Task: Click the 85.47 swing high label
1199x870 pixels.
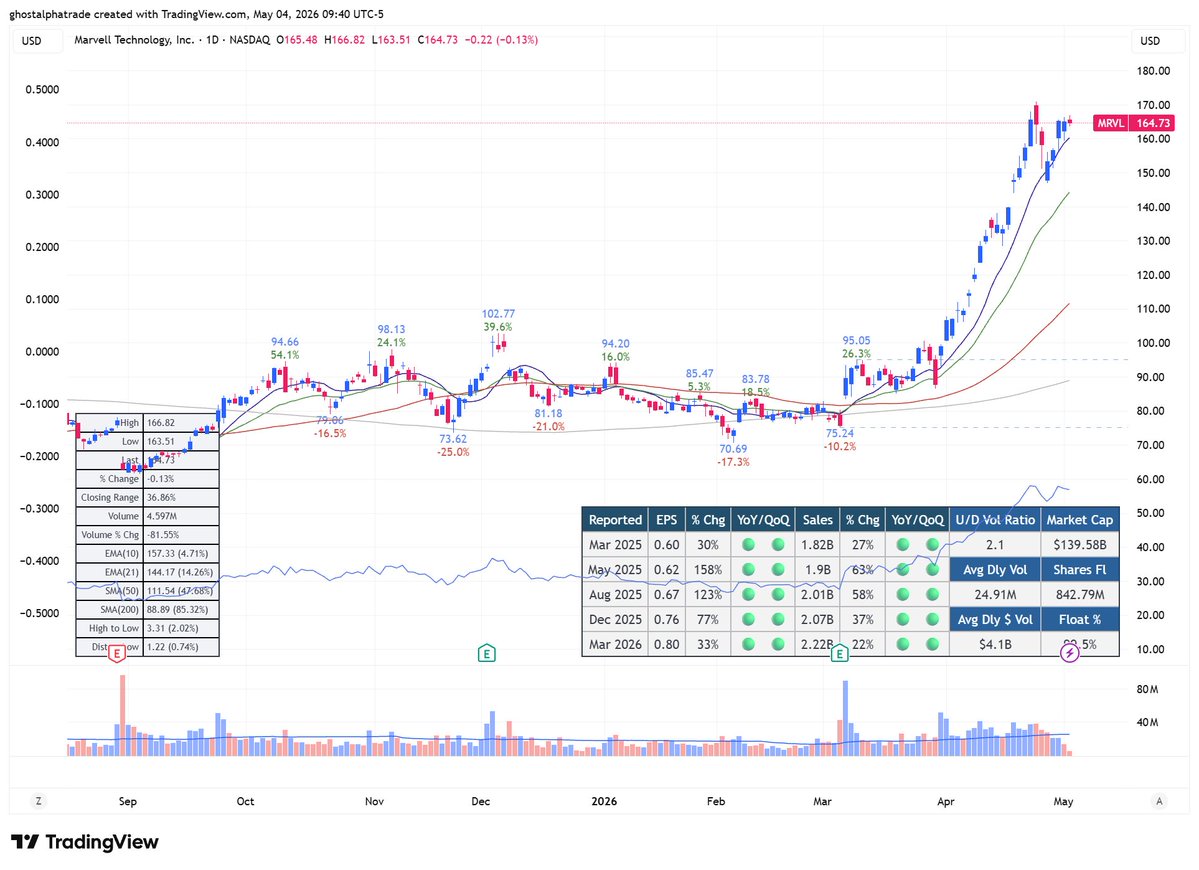Action: [x=700, y=373]
